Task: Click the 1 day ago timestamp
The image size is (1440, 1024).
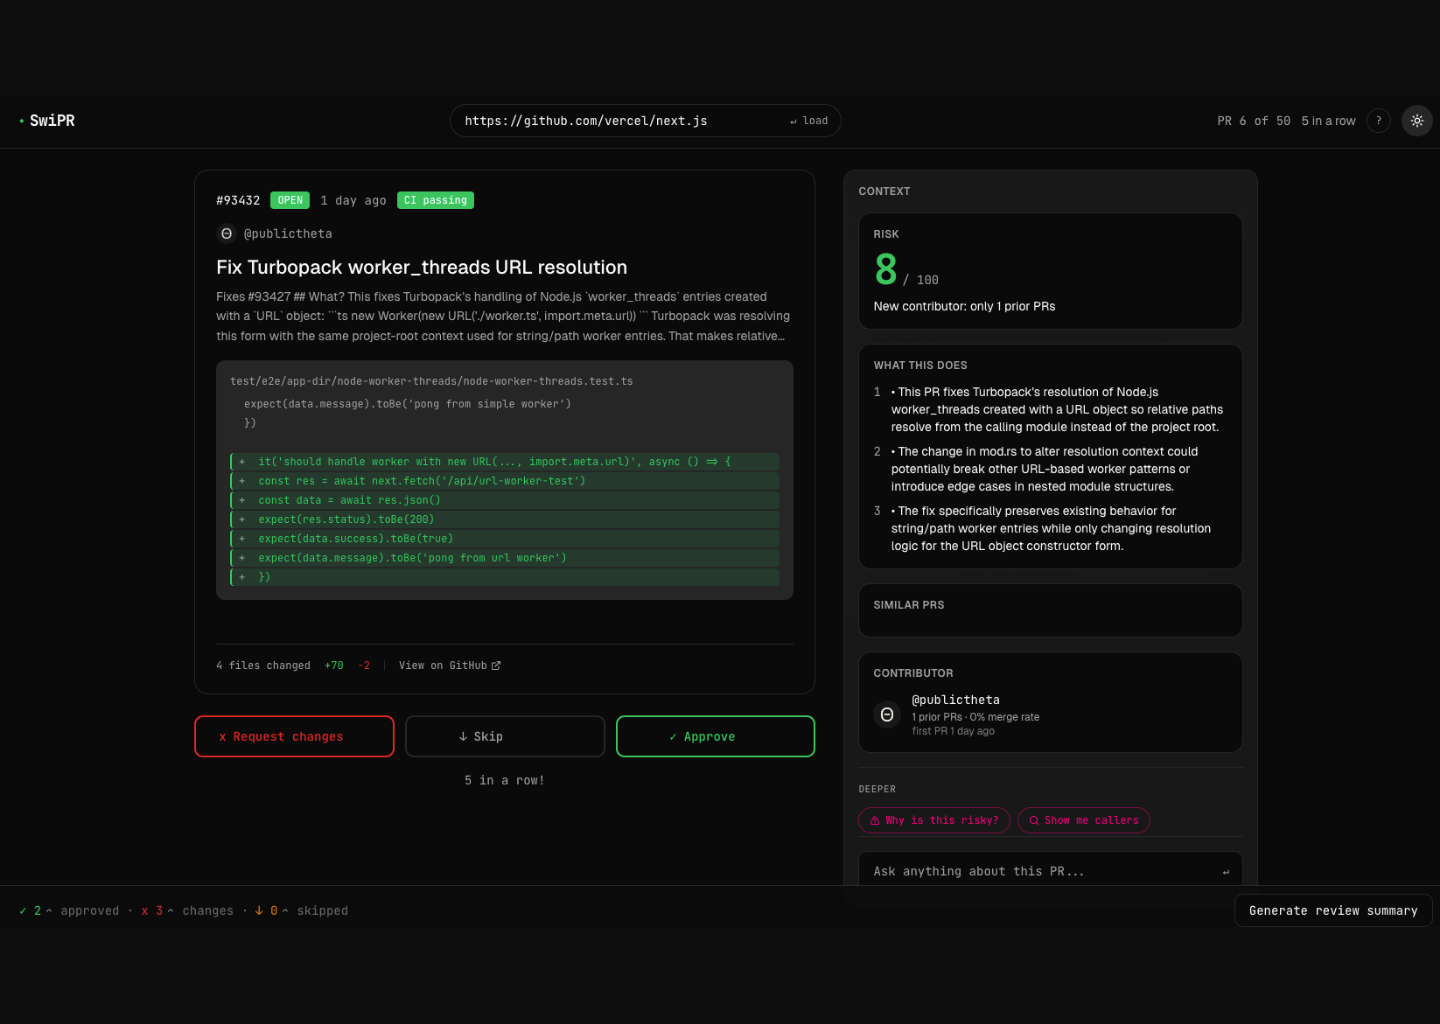Action: coord(353,201)
